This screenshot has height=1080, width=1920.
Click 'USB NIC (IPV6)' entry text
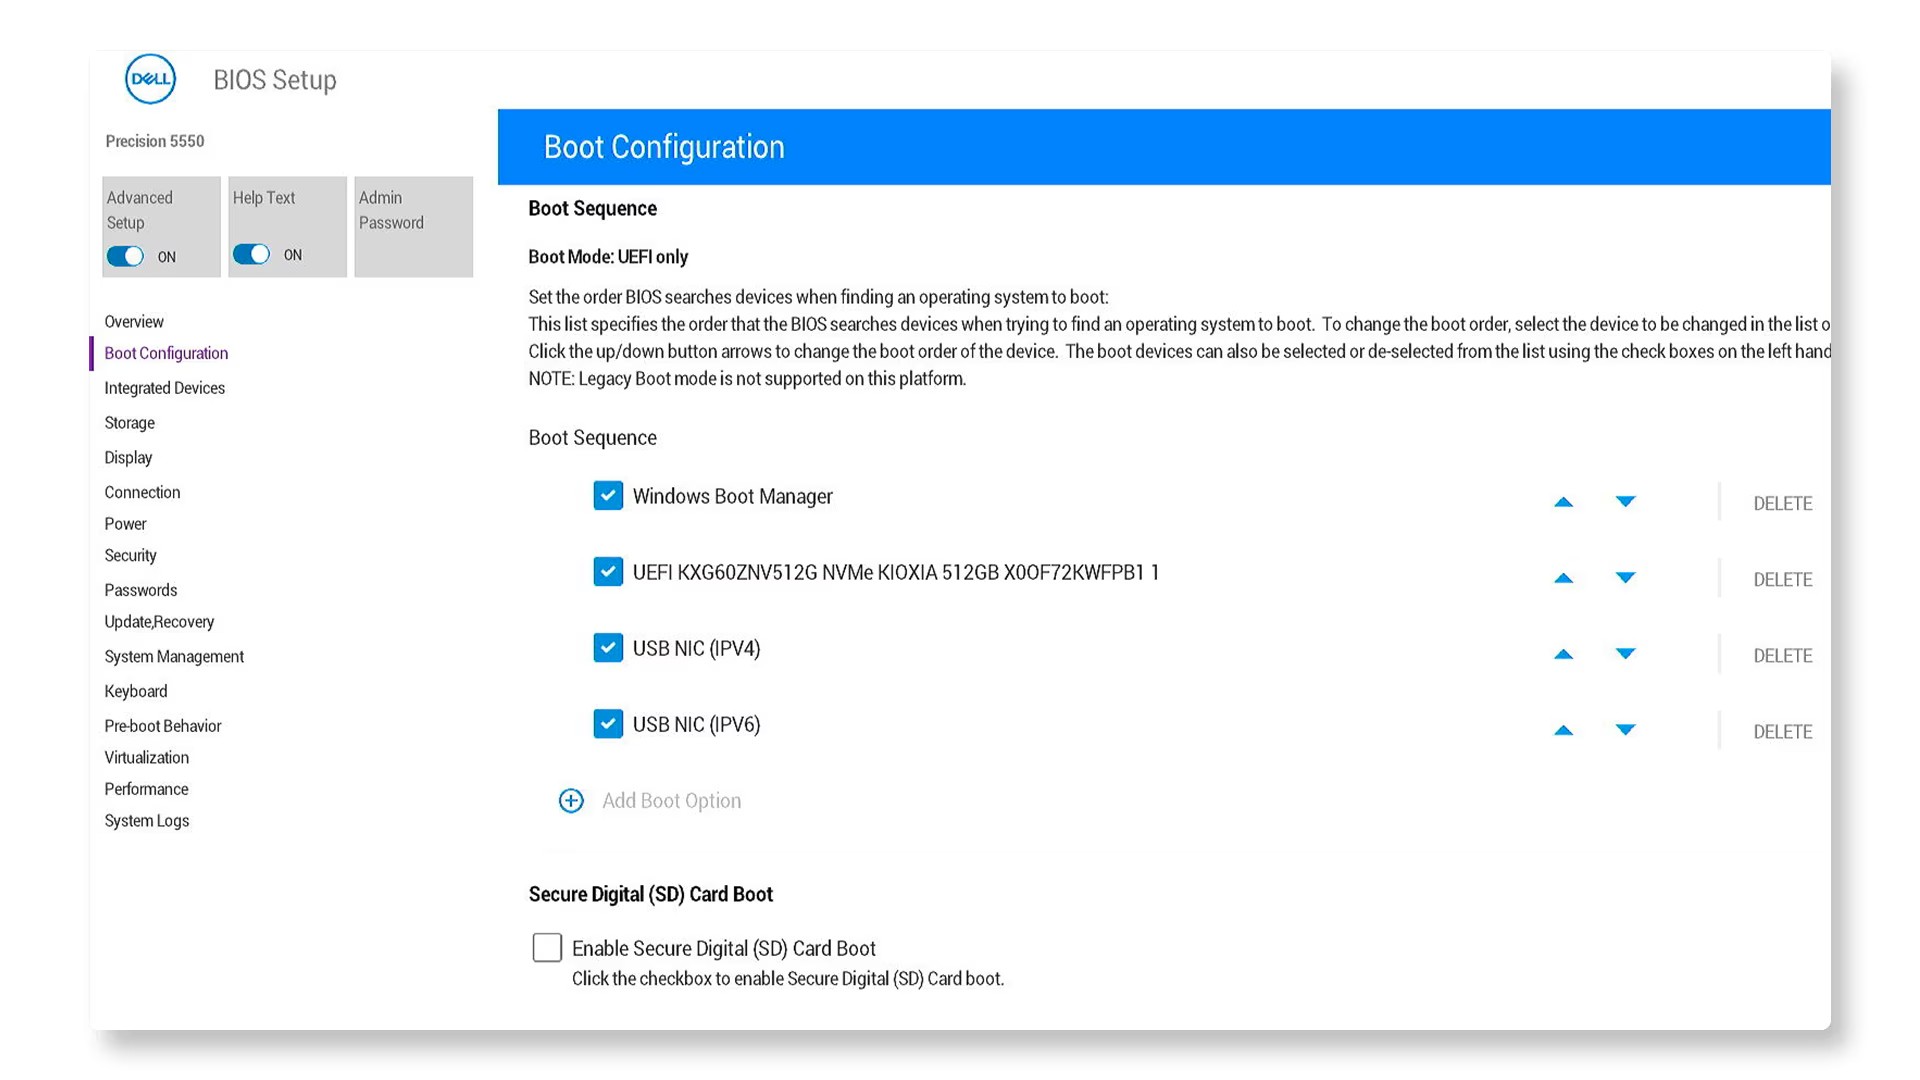tap(696, 724)
